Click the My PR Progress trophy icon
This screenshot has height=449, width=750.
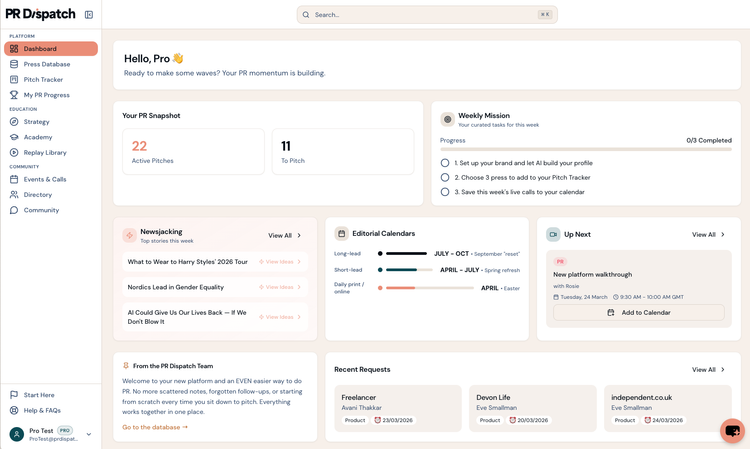[x=14, y=95]
